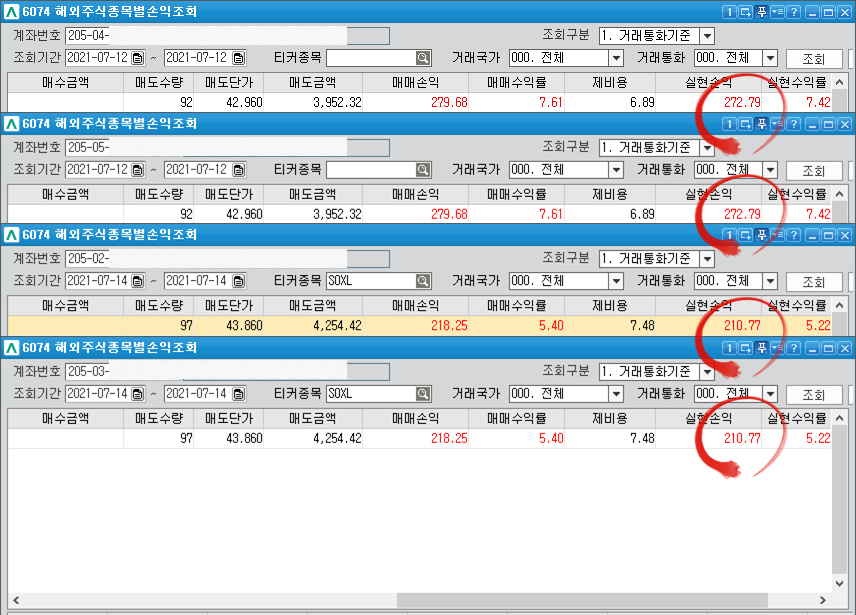This screenshot has width=856, height=615.
Task: Open start-date calendar in 205-03 window
Action: (x=138, y=394)
